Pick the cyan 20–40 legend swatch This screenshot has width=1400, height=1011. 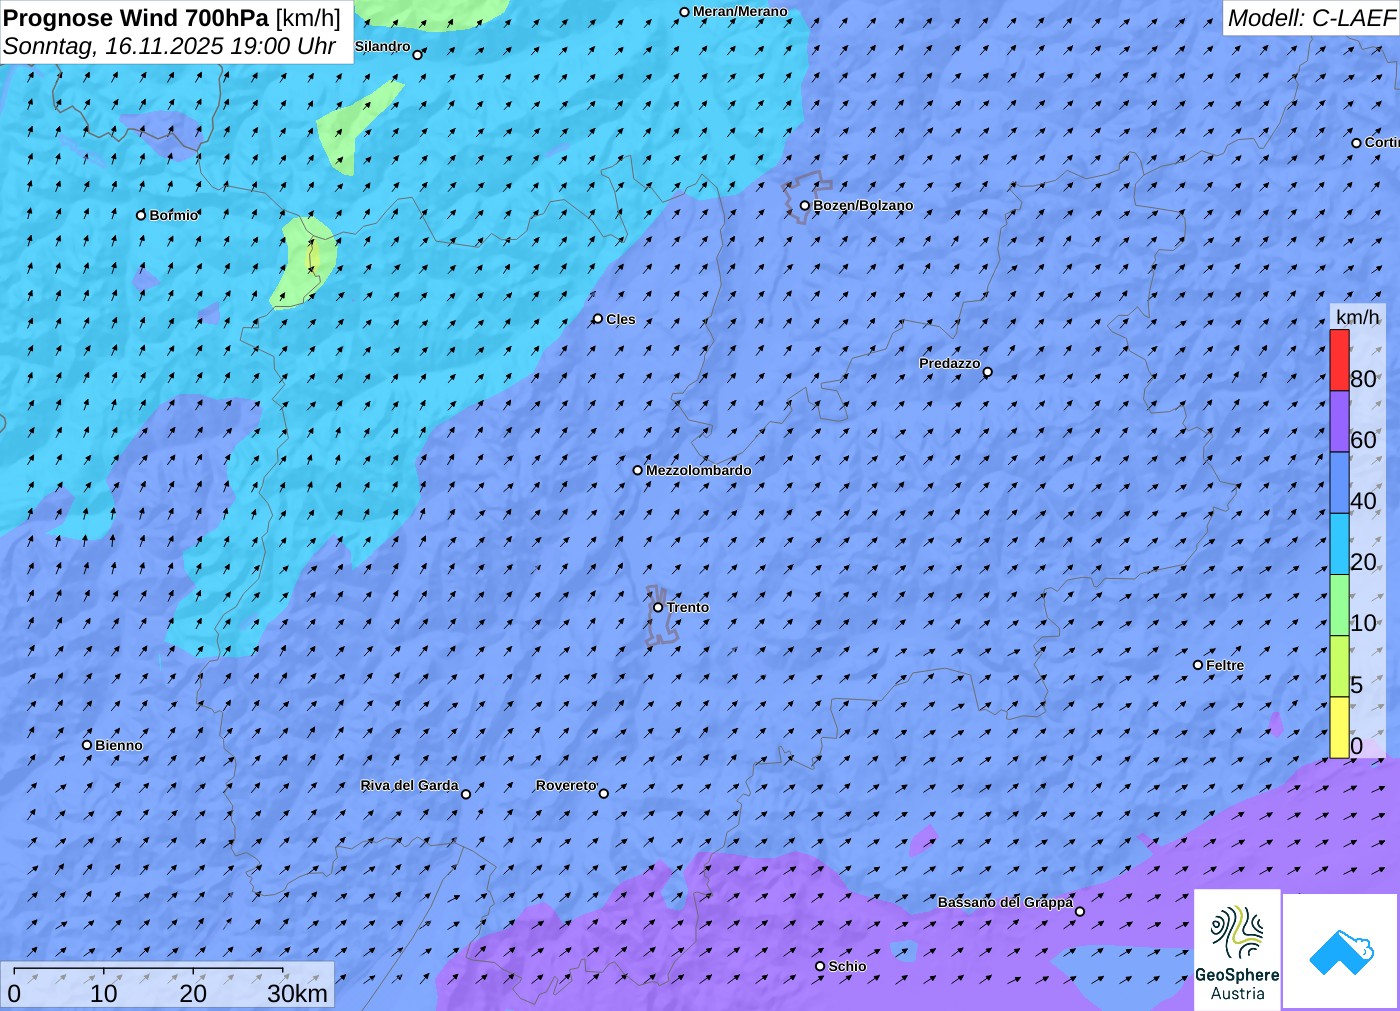(1339, 544)
